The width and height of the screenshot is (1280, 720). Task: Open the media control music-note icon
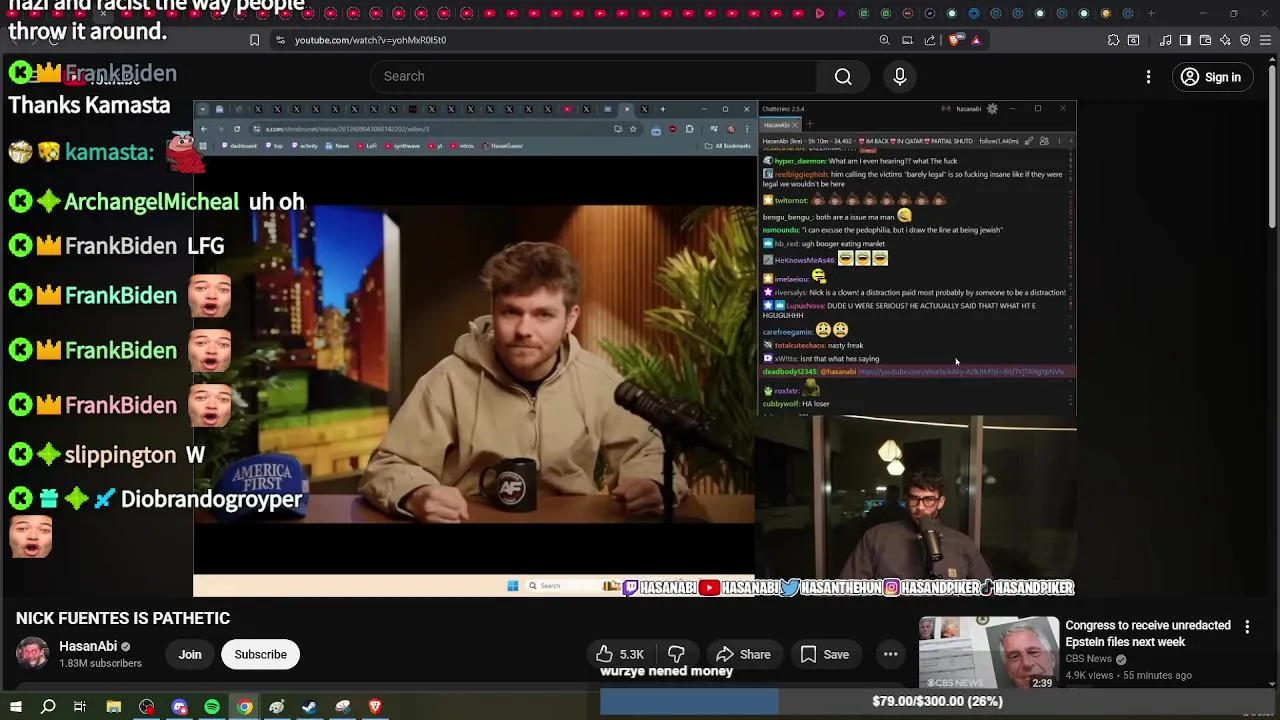(1165, 40)
